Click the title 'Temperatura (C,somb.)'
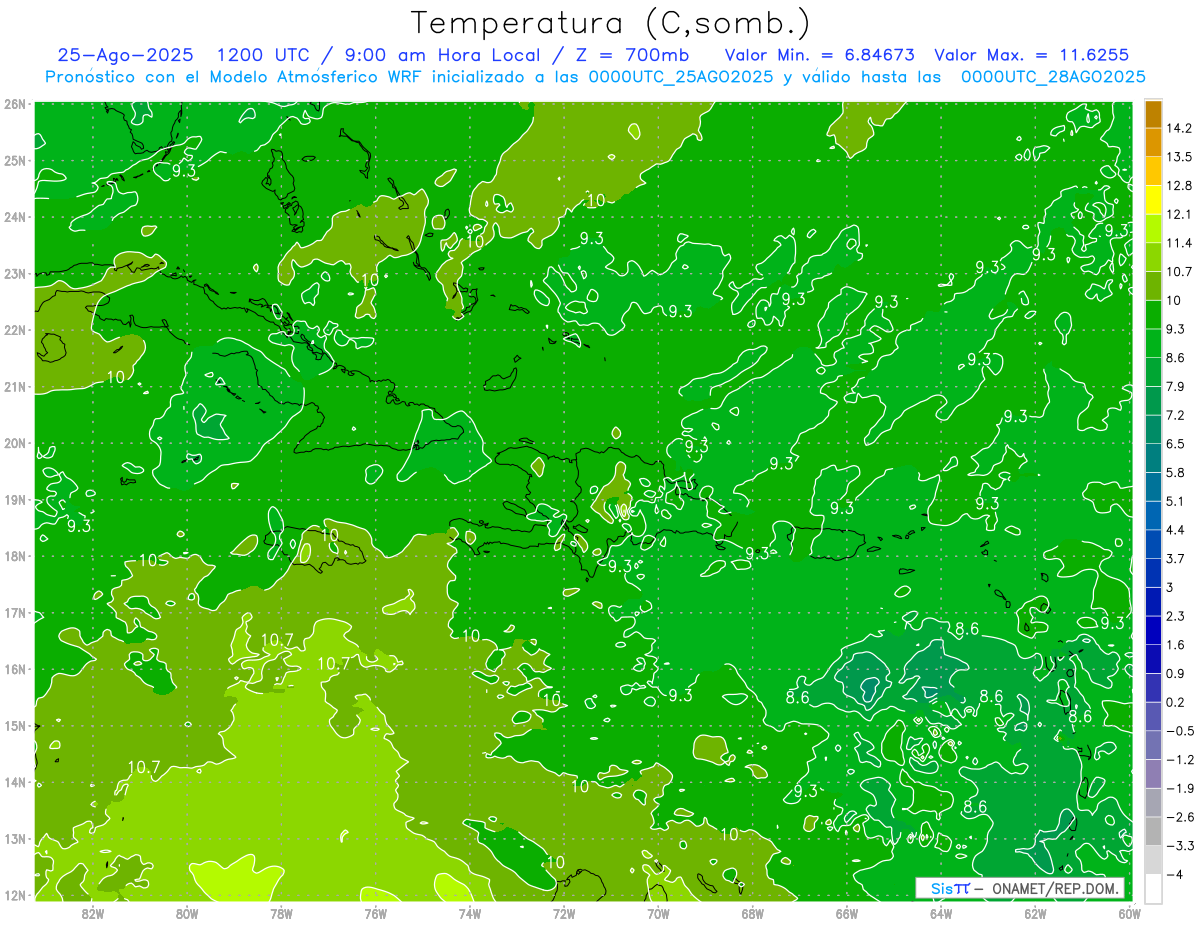Viewport: 1200px width, 927px height. coord(611,23)
